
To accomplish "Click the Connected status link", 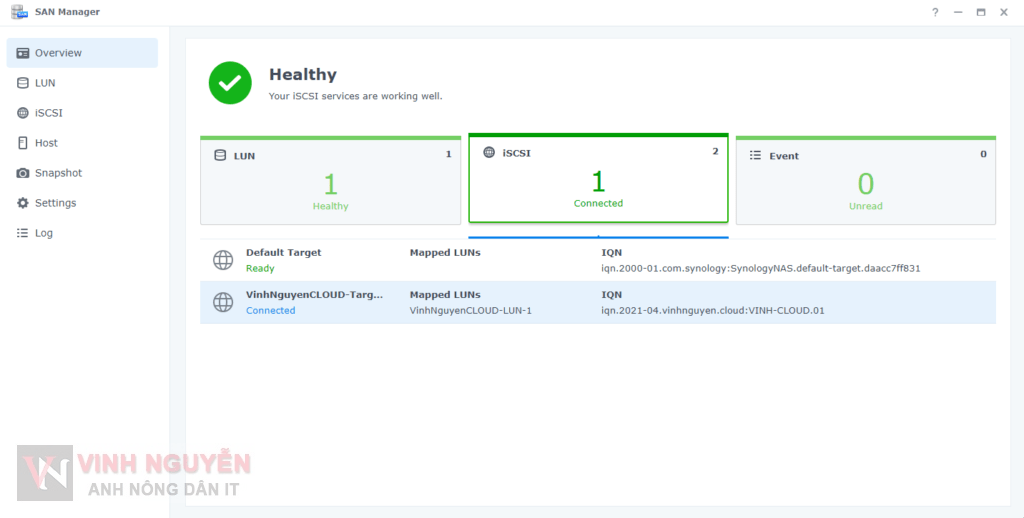I will tap(271, 311).
